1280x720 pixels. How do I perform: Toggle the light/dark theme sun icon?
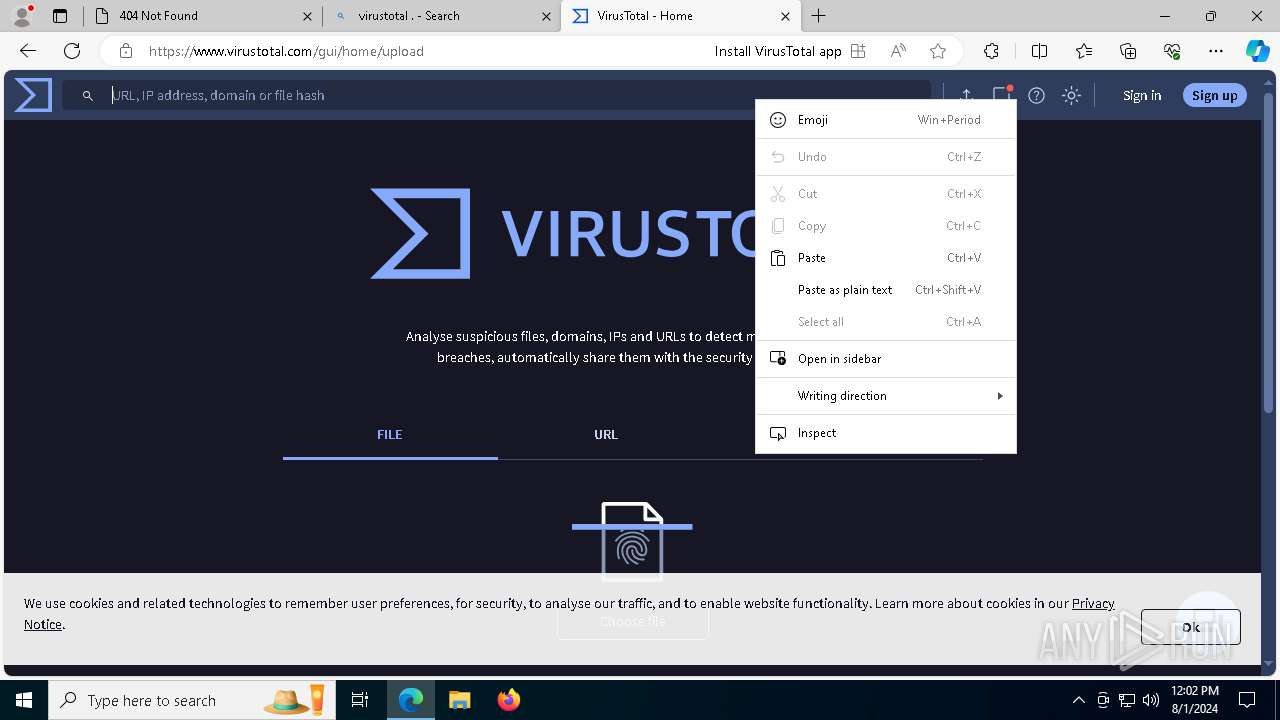(1071, 95)
